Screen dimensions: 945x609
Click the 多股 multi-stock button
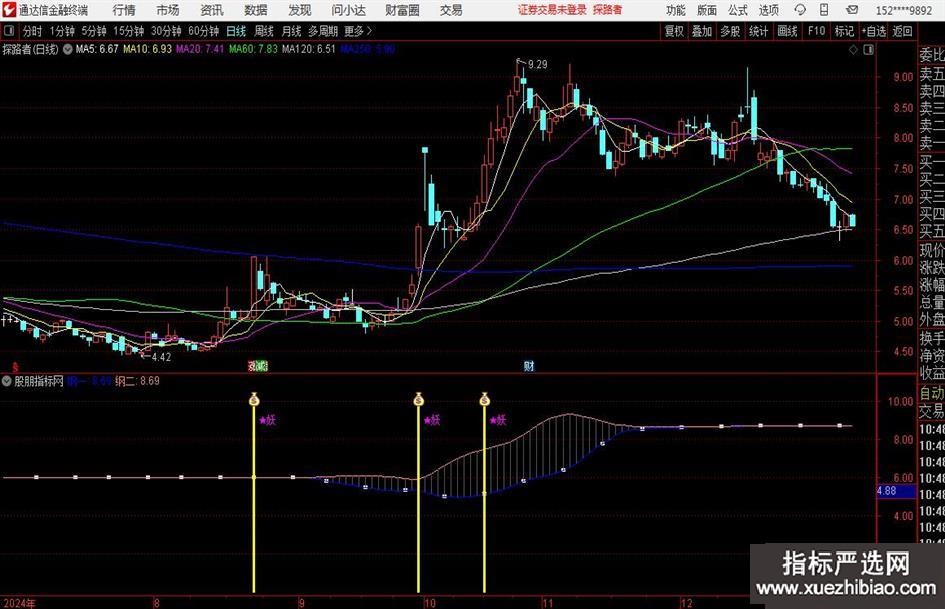(x=730, y=31)
